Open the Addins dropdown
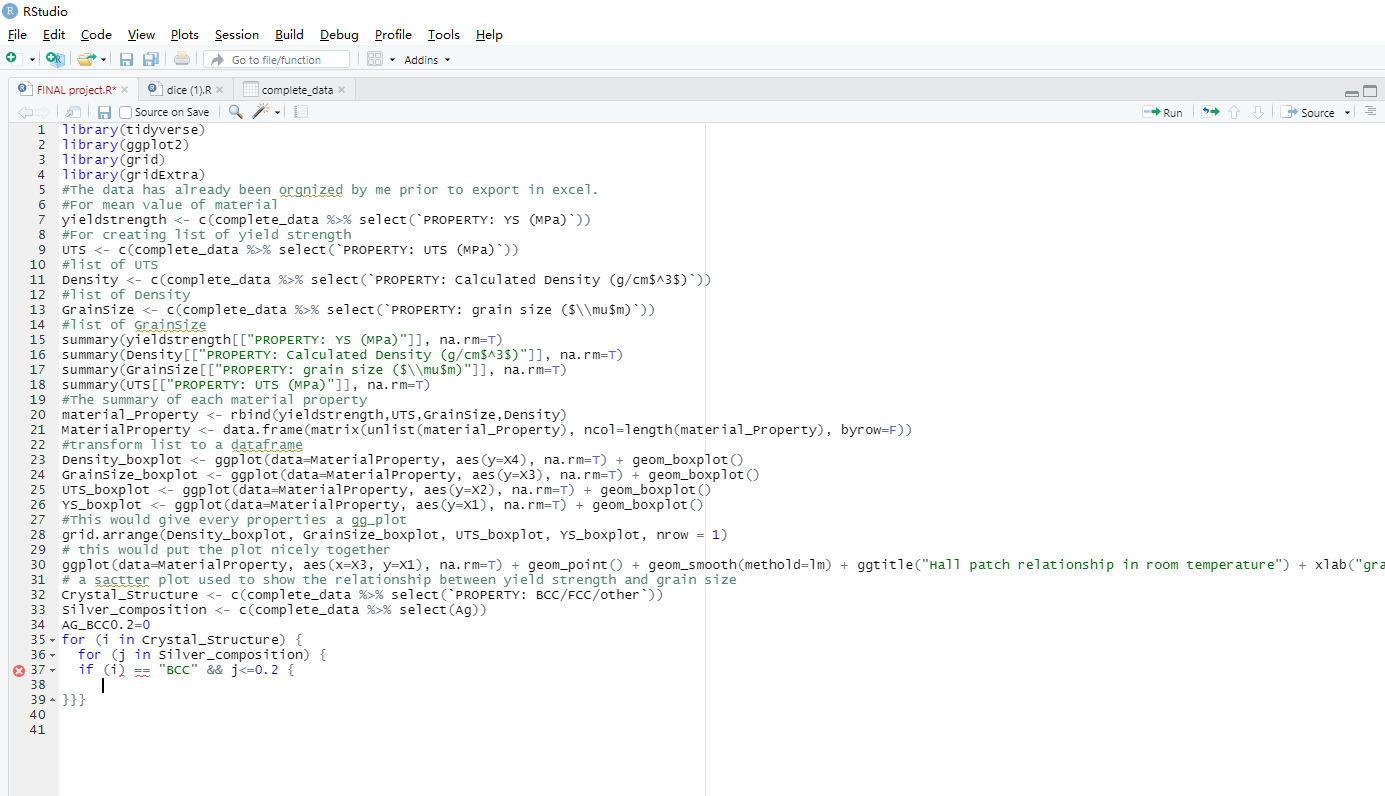Image resolution: width=1385 pixels, height=796 pixels. (x=427, y=60)
